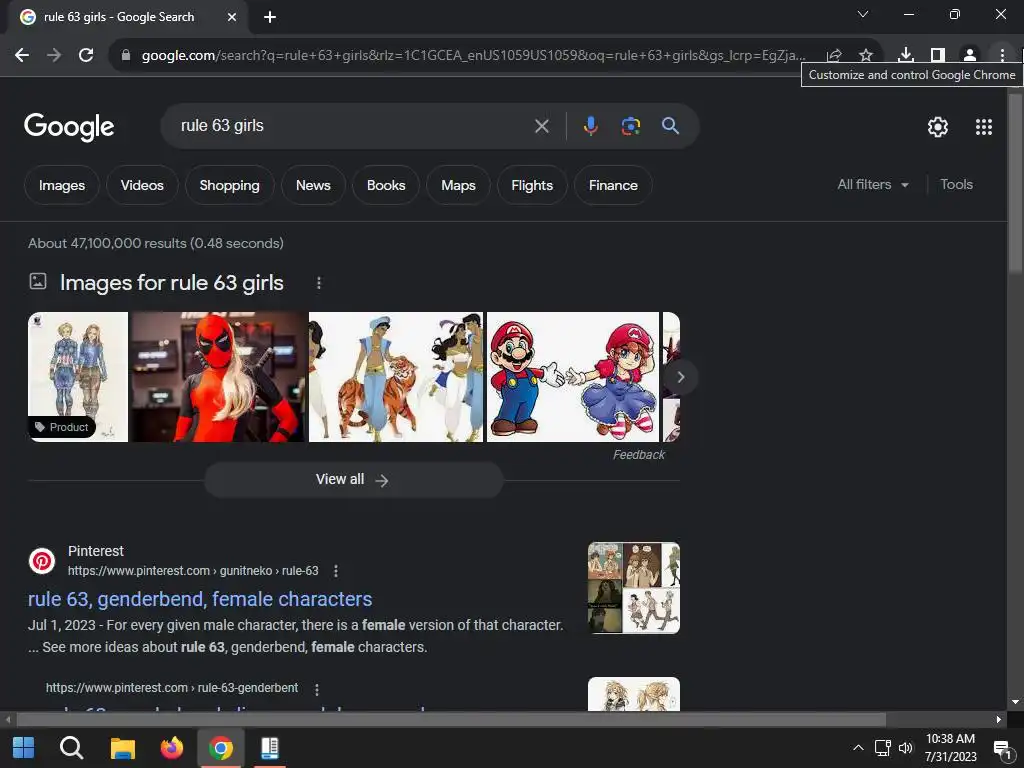This screenshot has width=1024, height=768.
Task: Switch to Books results
Action: pyautogui.click(x=386, y=185)
